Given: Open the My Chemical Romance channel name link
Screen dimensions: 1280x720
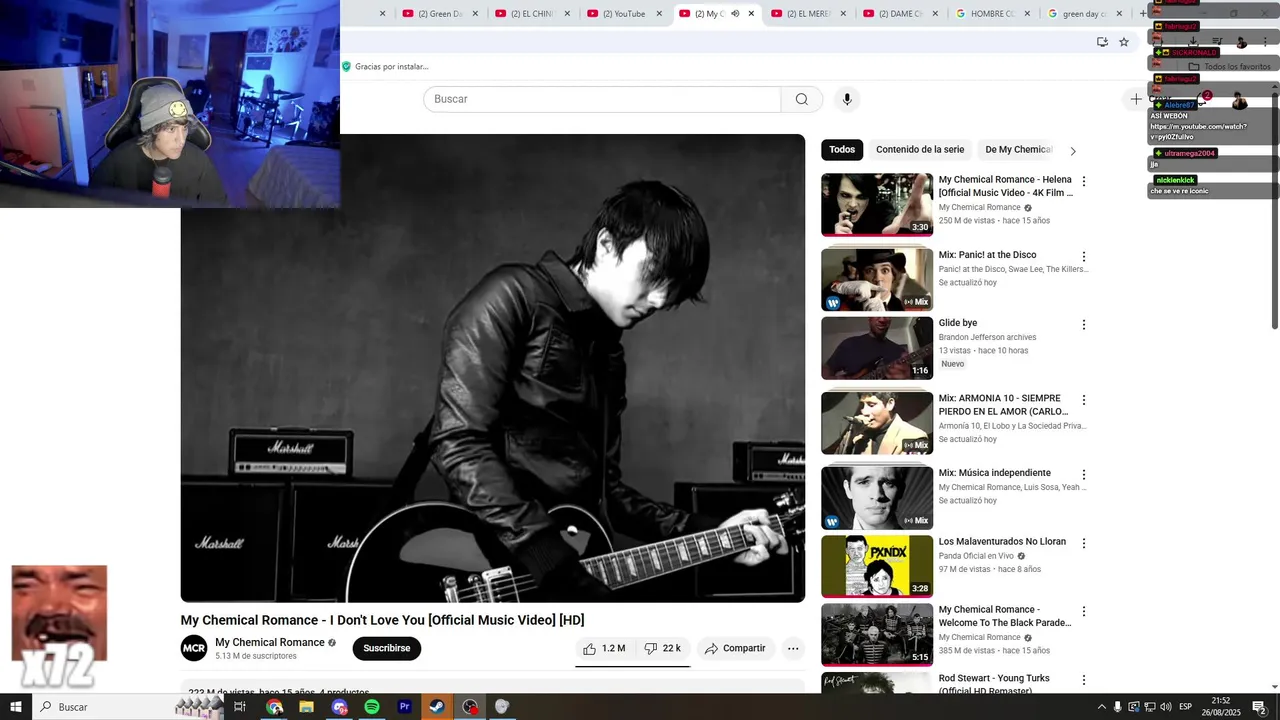Looking at the screenshot, I should [x=270, y=642].
